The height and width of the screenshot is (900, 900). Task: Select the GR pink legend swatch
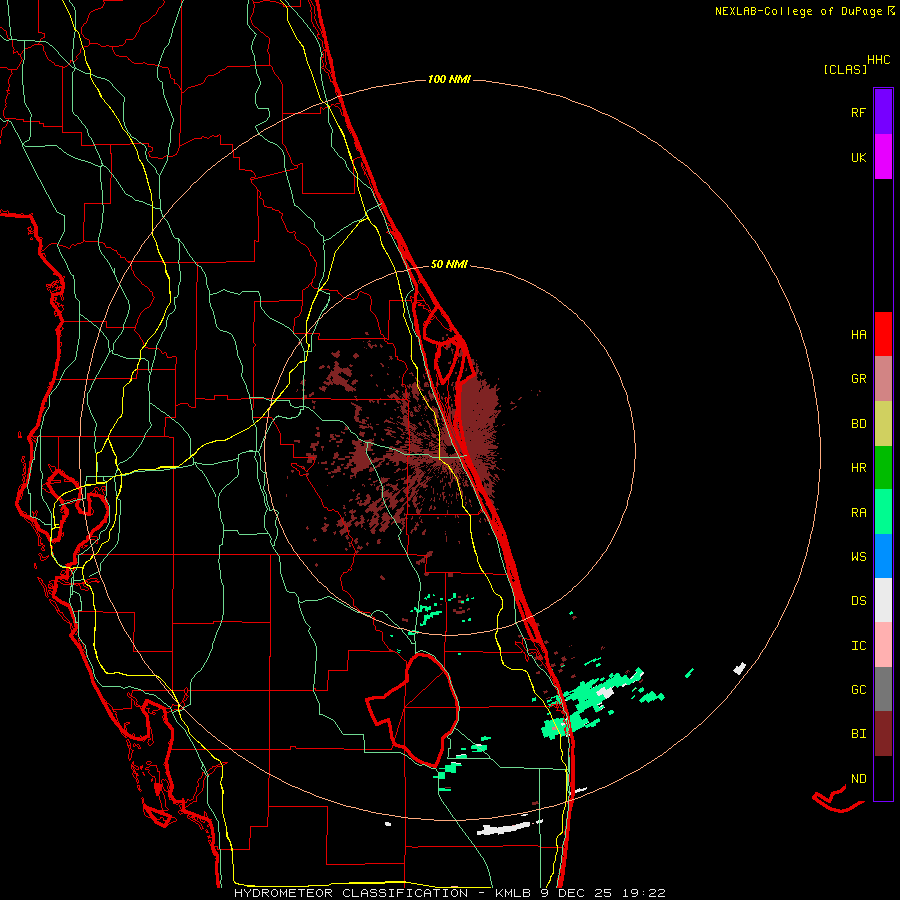(x=883, y=379)
